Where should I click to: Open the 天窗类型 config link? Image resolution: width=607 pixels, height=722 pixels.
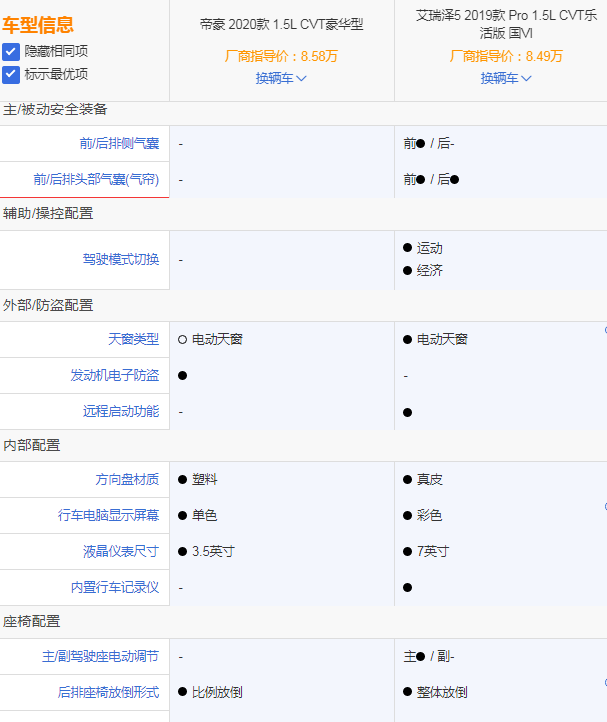(133, 340)
